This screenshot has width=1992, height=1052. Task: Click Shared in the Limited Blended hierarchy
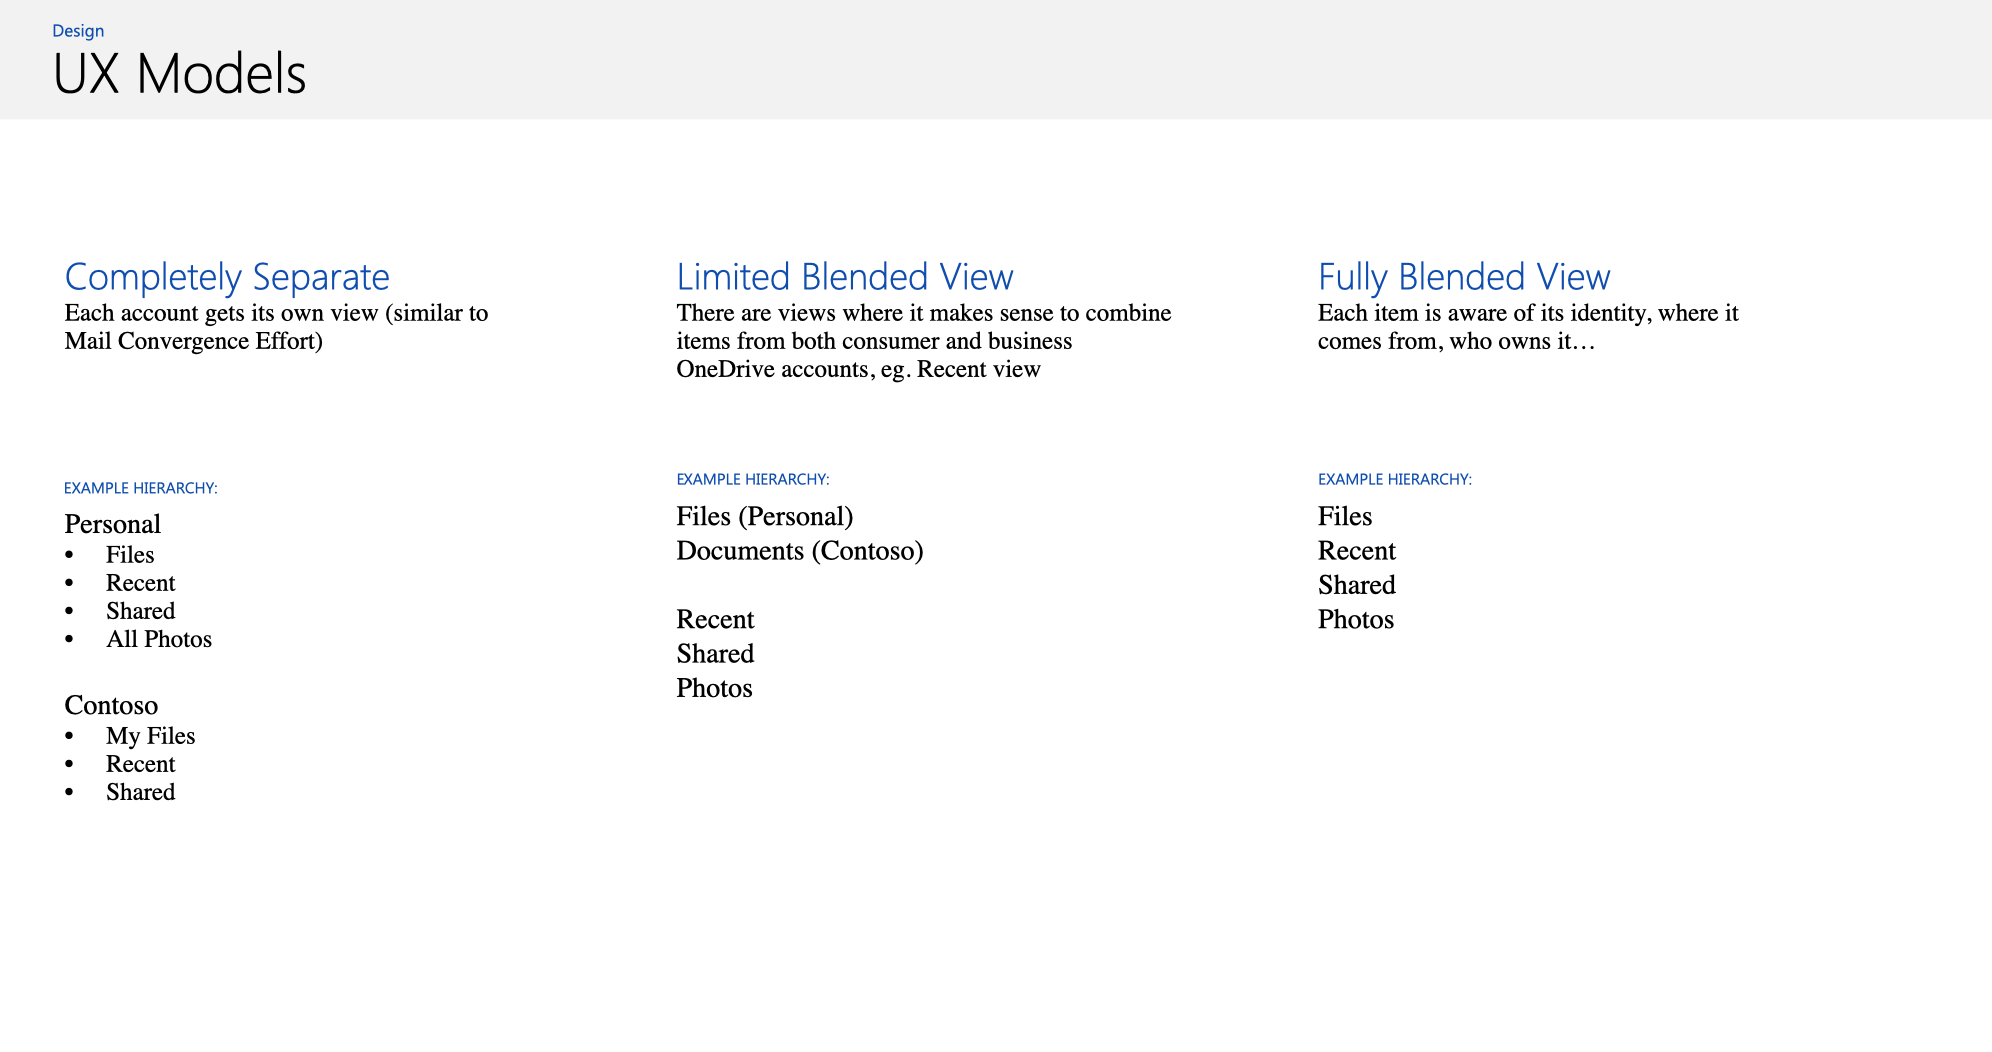click(x=715, y=654)
